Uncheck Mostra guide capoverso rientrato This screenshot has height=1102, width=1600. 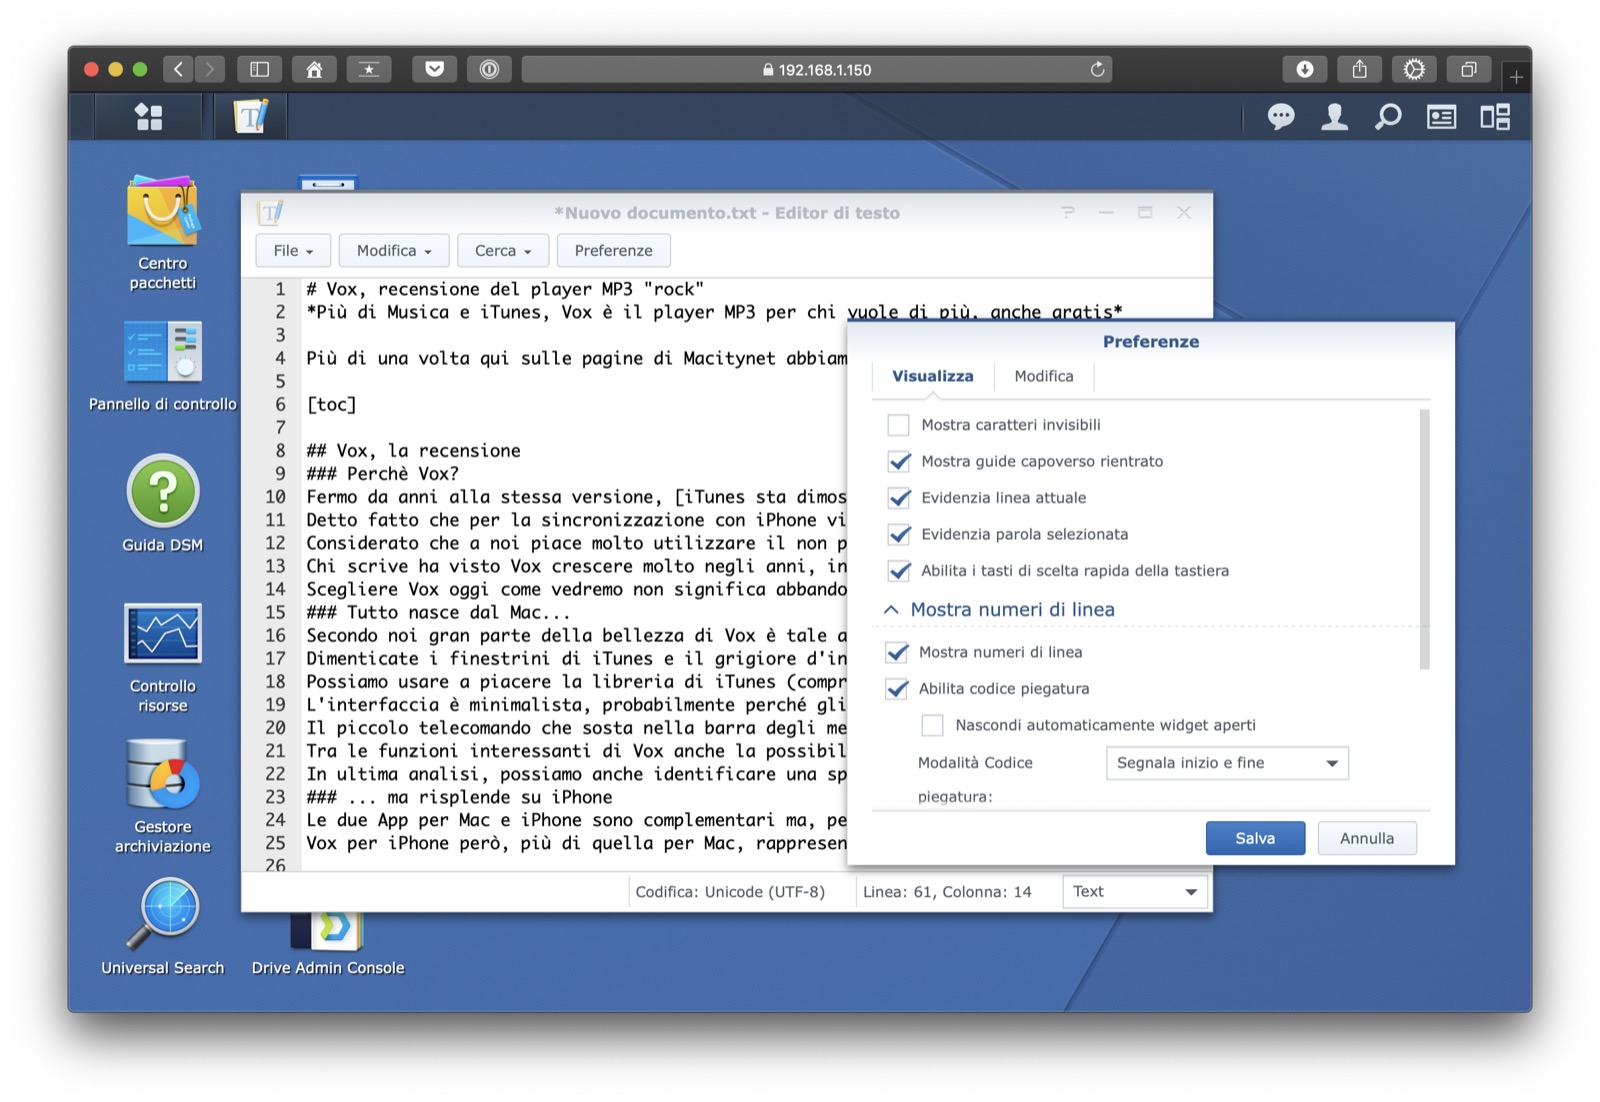[x=899, y=461]
